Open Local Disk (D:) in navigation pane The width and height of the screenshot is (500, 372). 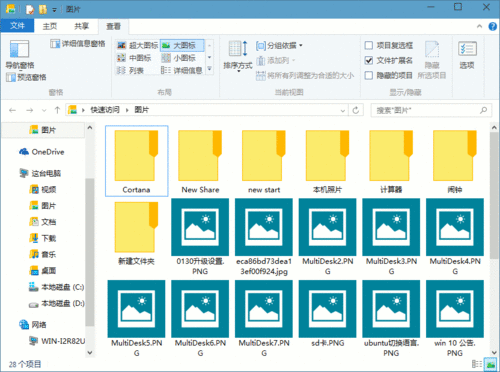click(56, 303)
